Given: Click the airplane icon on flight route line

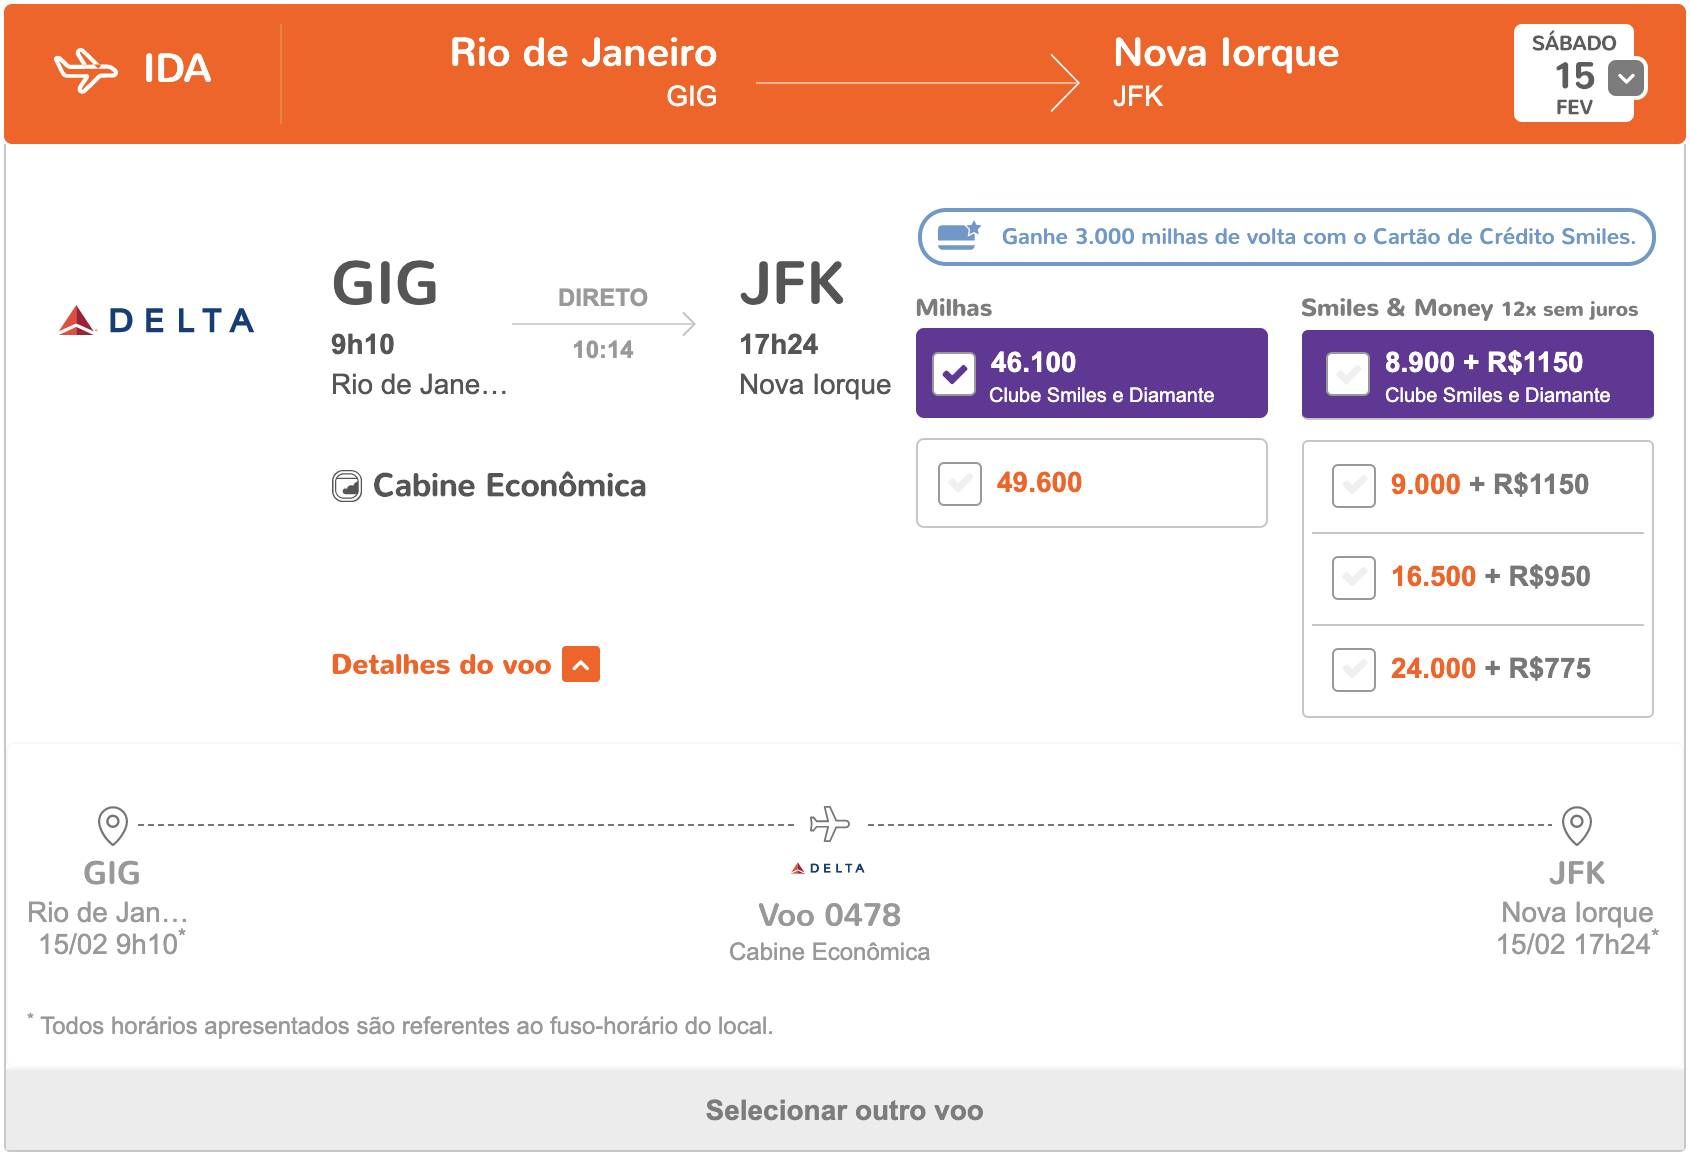Looking at the screenshot, I should click(830, 824).
